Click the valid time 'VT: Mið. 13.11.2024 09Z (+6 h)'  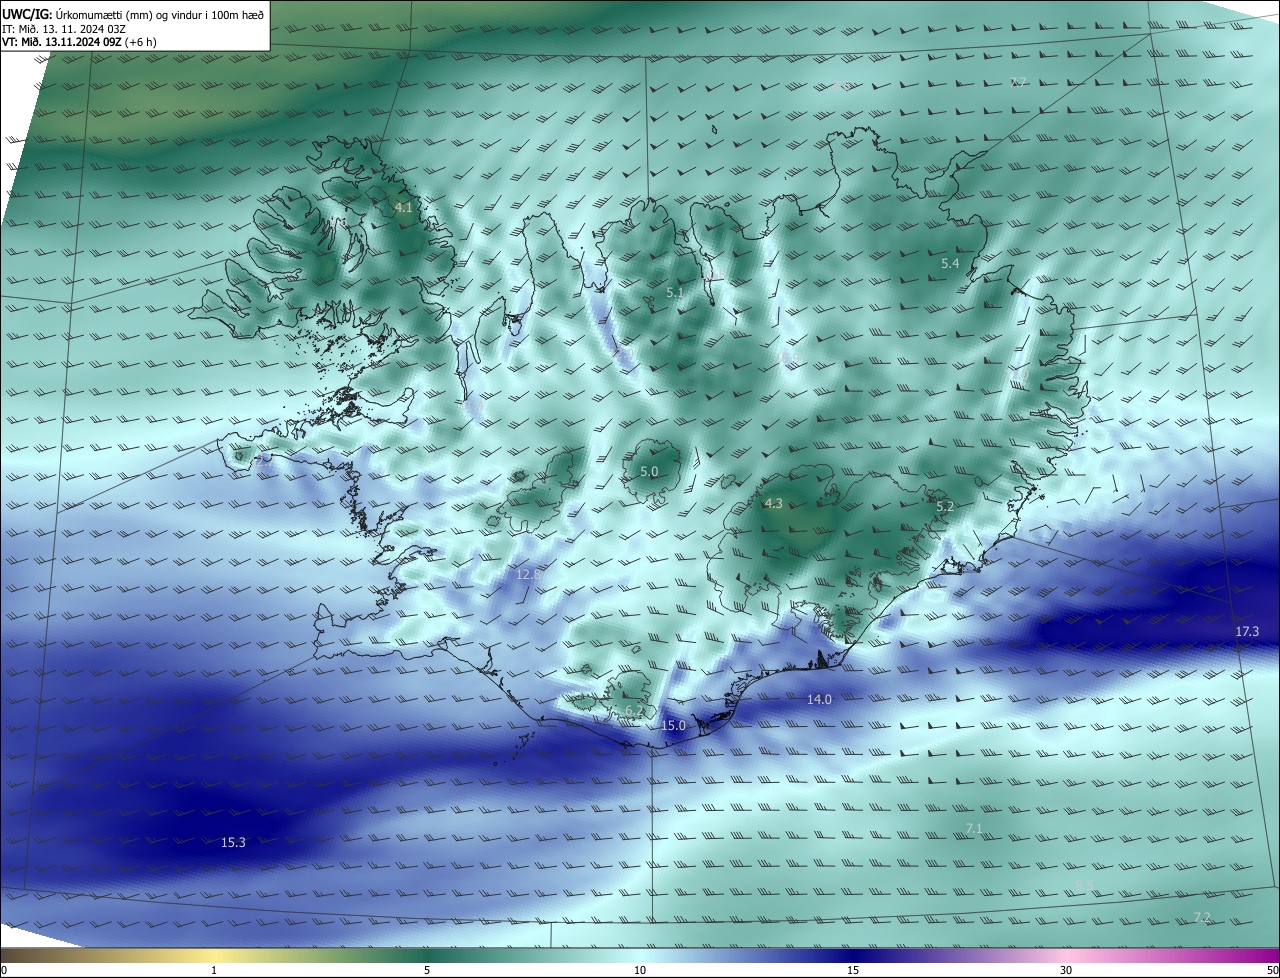click(79, 42)
